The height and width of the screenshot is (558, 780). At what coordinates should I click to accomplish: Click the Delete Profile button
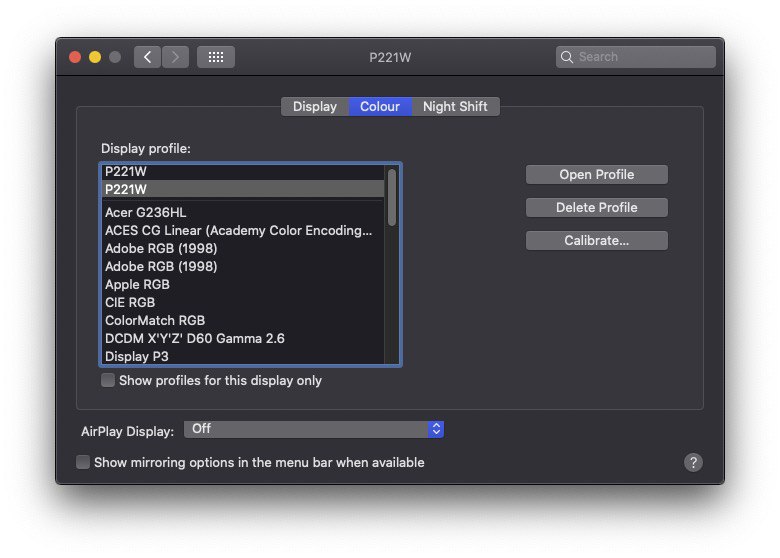pyautogui.click(x=596, y=207)
